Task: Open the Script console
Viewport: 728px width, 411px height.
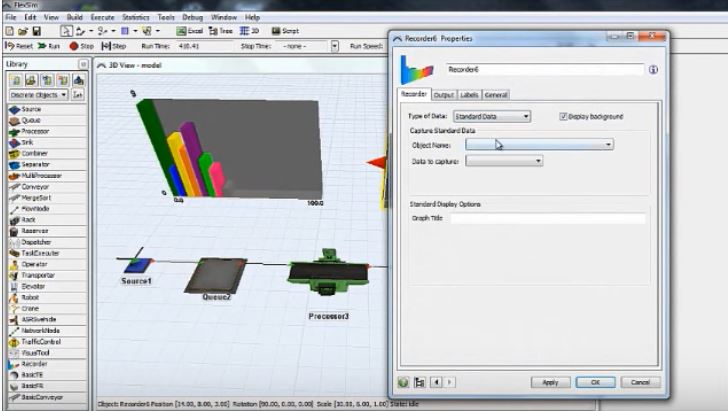Action: tap(285, 31)
